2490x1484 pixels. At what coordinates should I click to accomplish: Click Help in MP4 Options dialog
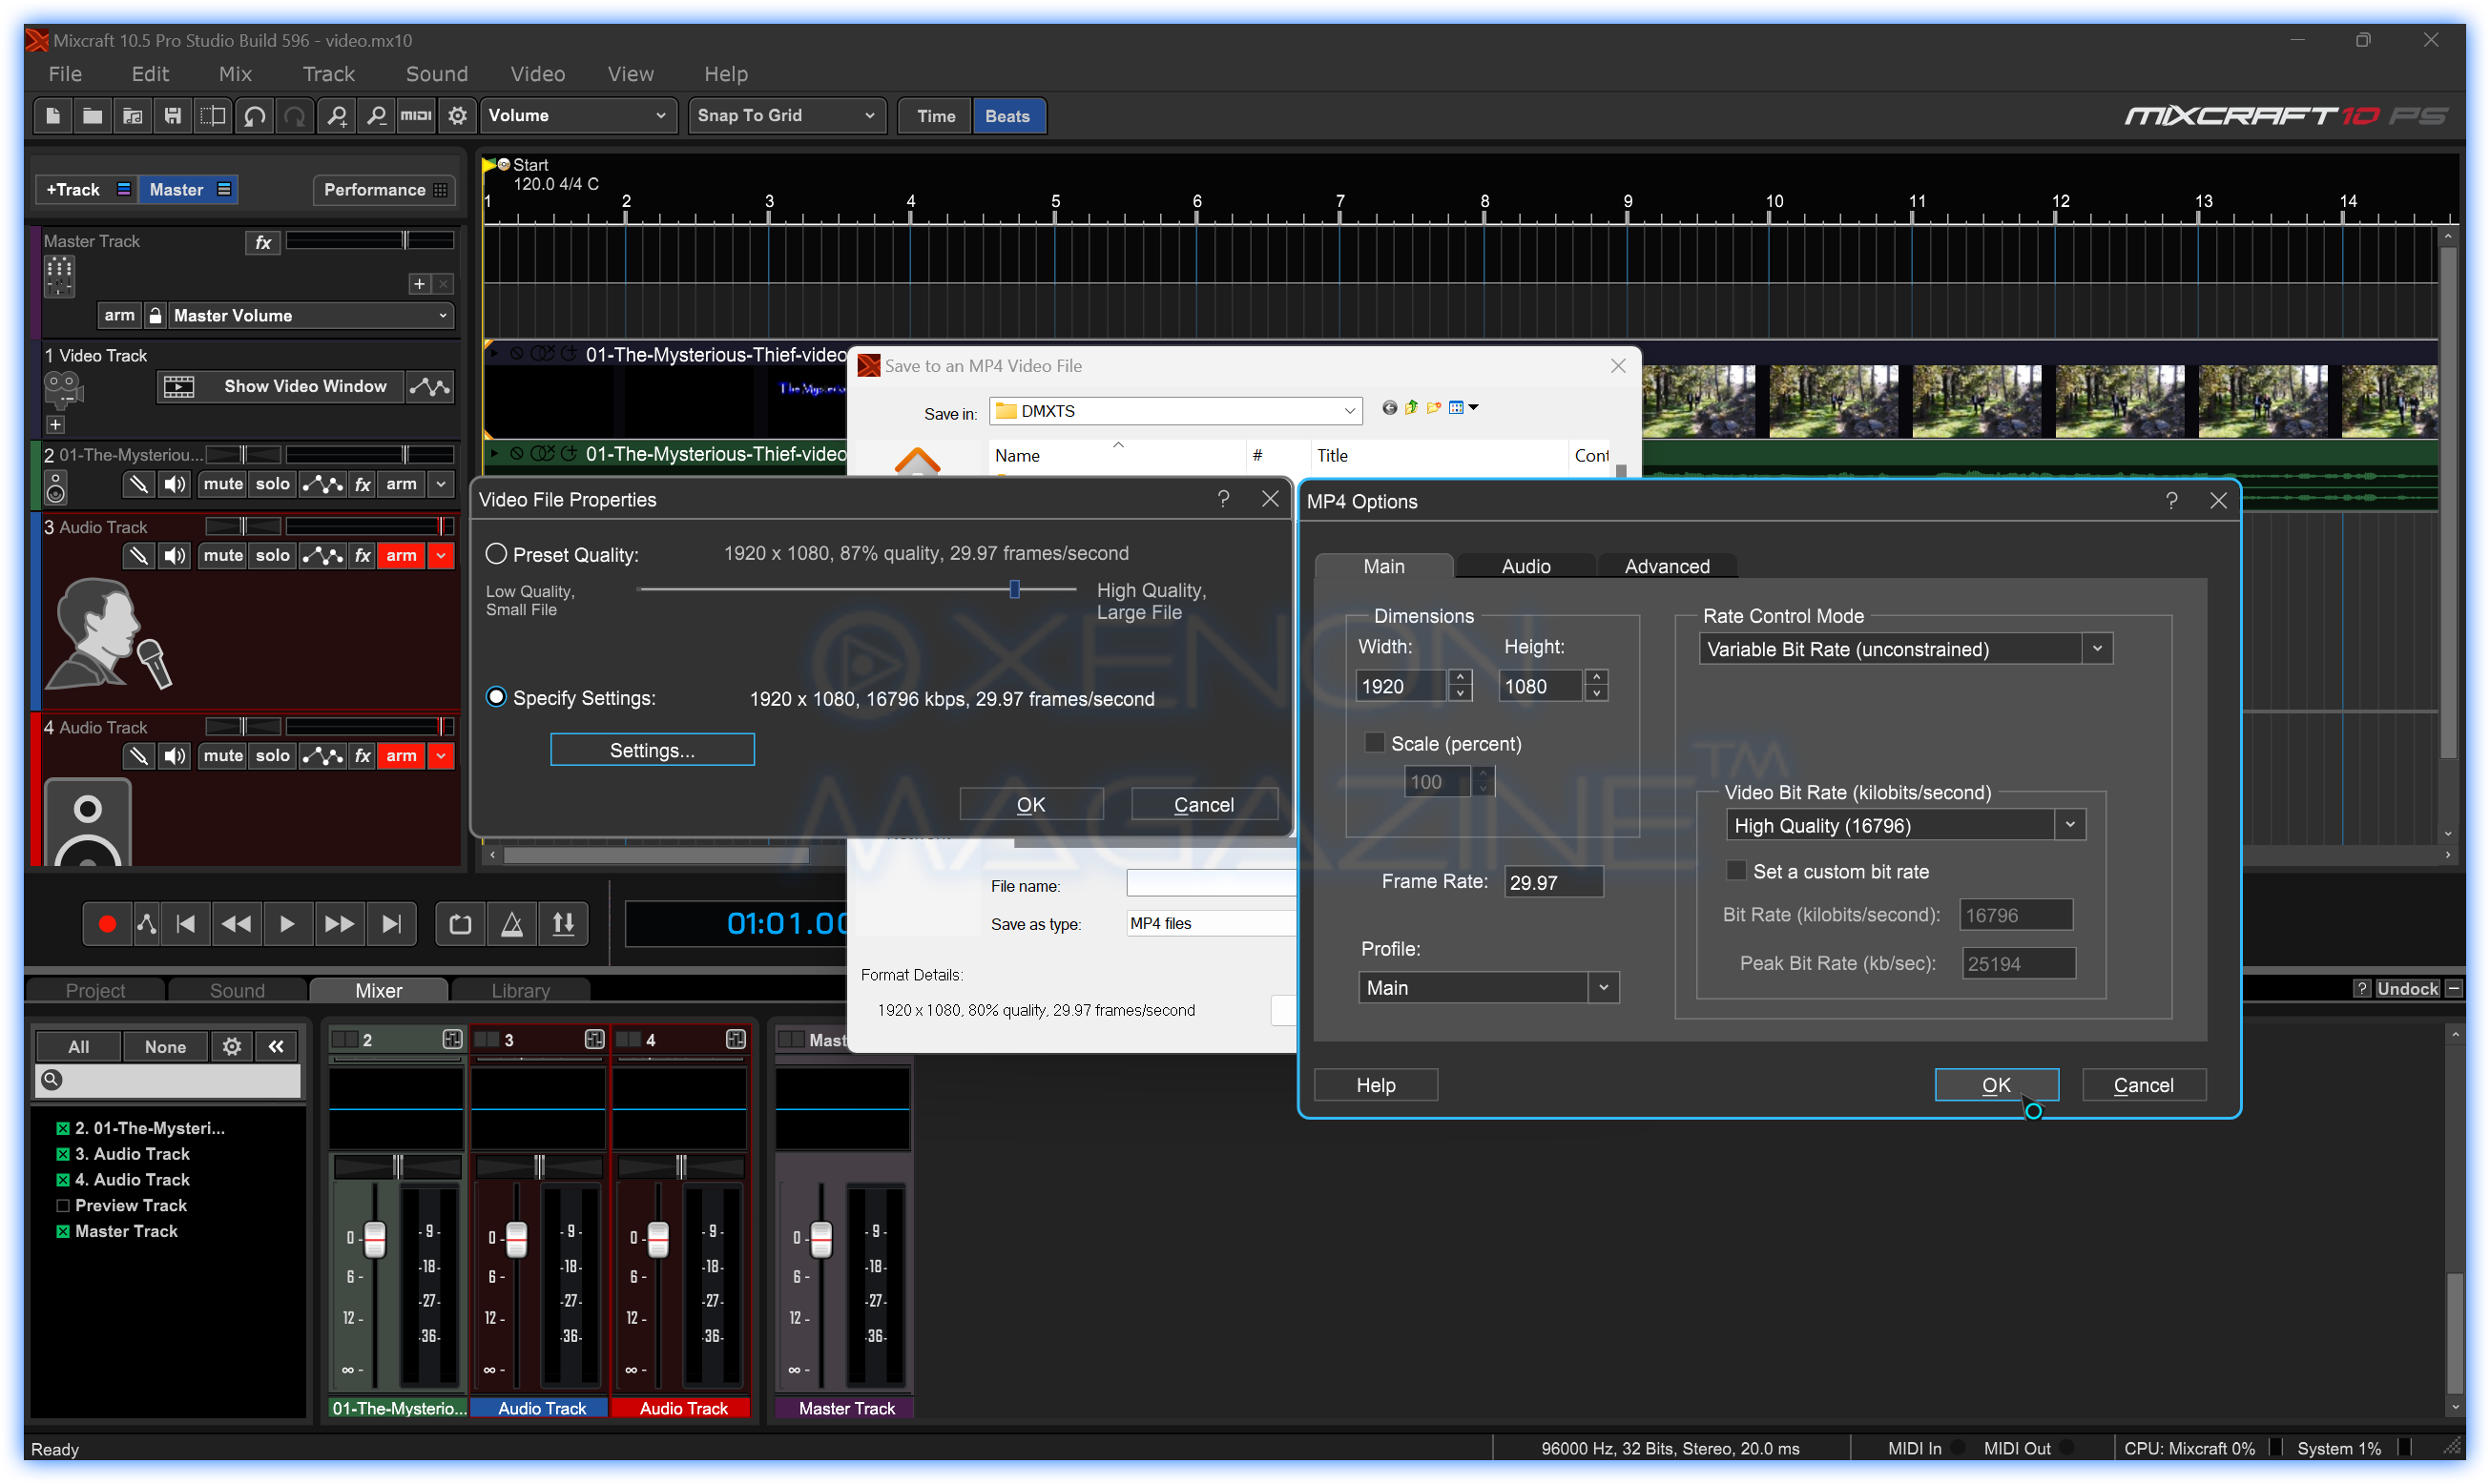click(x=1376, y=1085)
